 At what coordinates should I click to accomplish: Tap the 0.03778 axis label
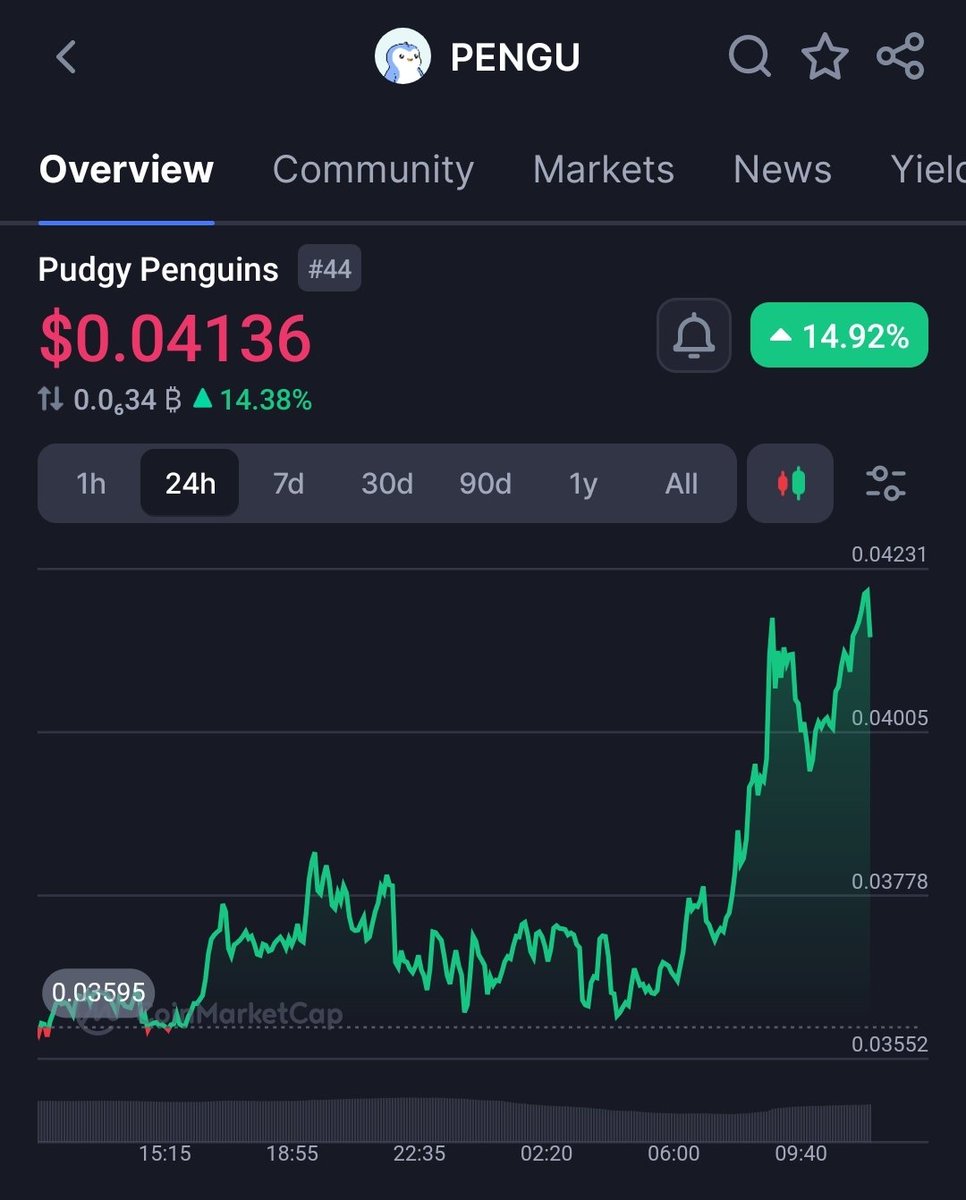click(x=889, y=881)
